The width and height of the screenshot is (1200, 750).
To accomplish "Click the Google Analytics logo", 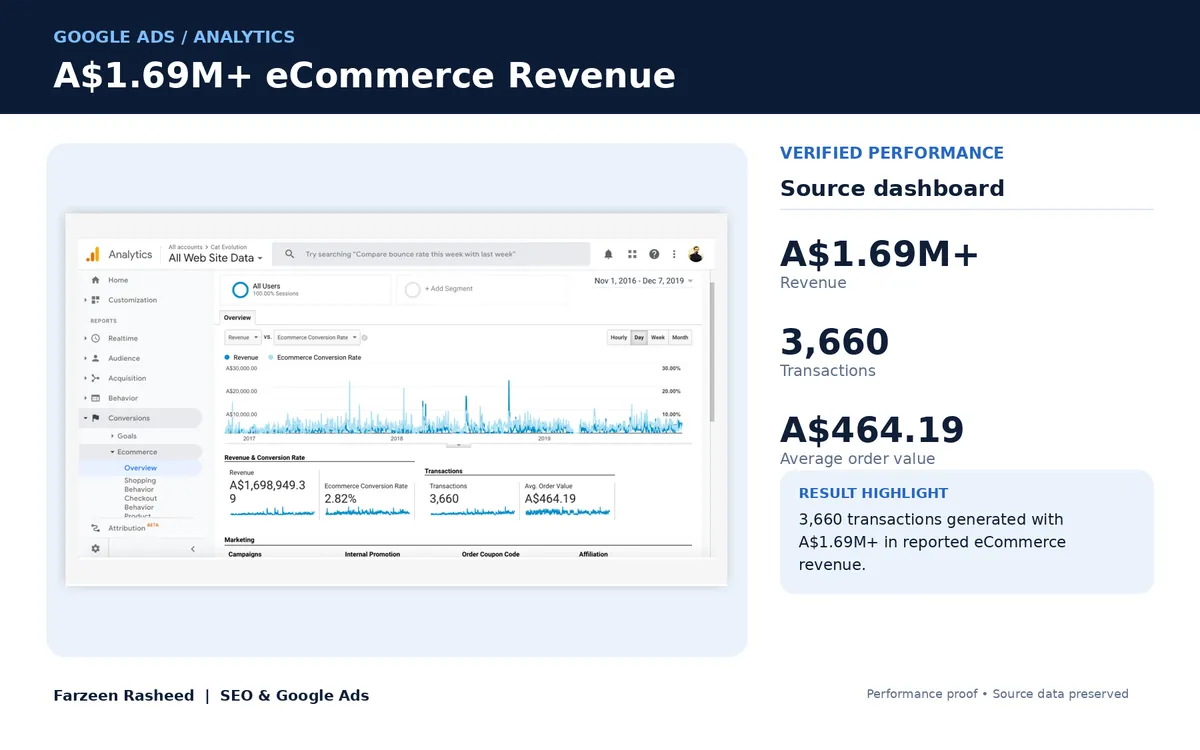I will (92, 254).
